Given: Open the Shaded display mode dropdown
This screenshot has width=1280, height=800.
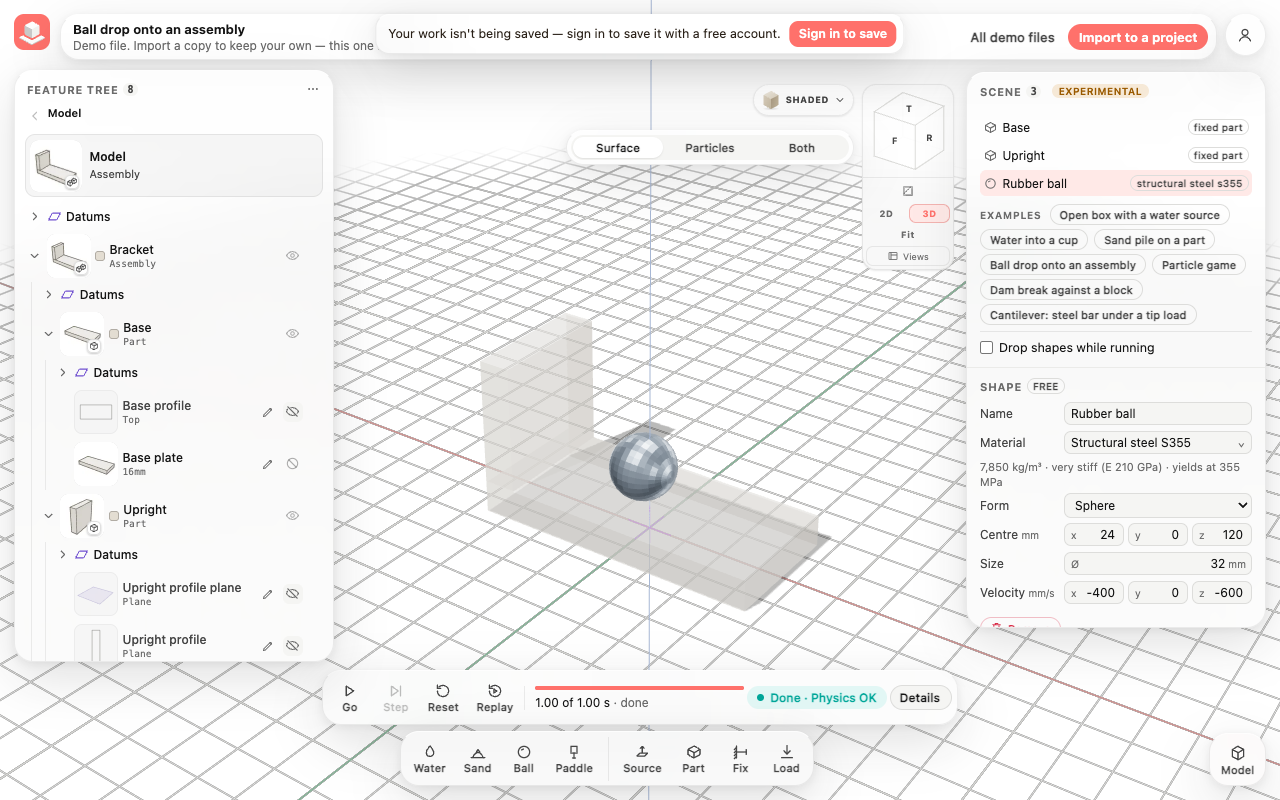Looking at the screenshot, I should pos(805,100).
